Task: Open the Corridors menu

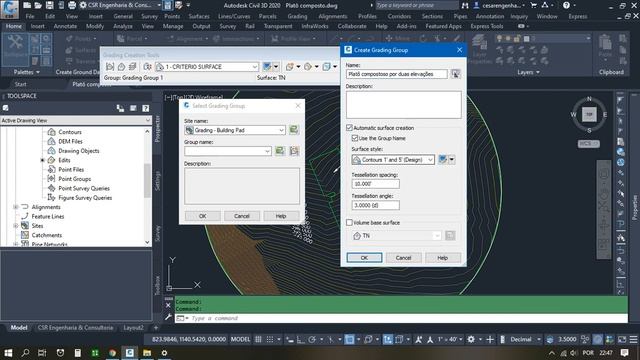Action: click(x=399, y=16)
